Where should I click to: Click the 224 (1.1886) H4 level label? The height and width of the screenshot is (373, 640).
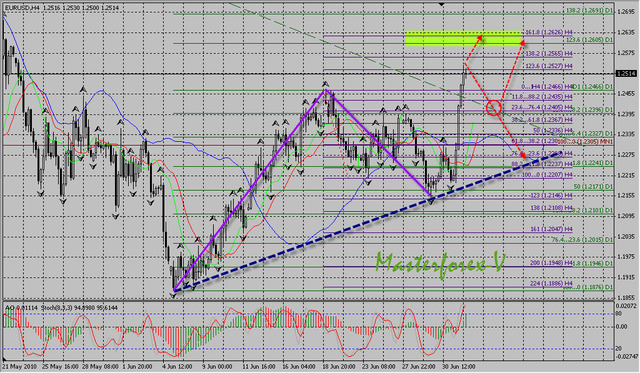pyautogui.click(x=551, y=283)
